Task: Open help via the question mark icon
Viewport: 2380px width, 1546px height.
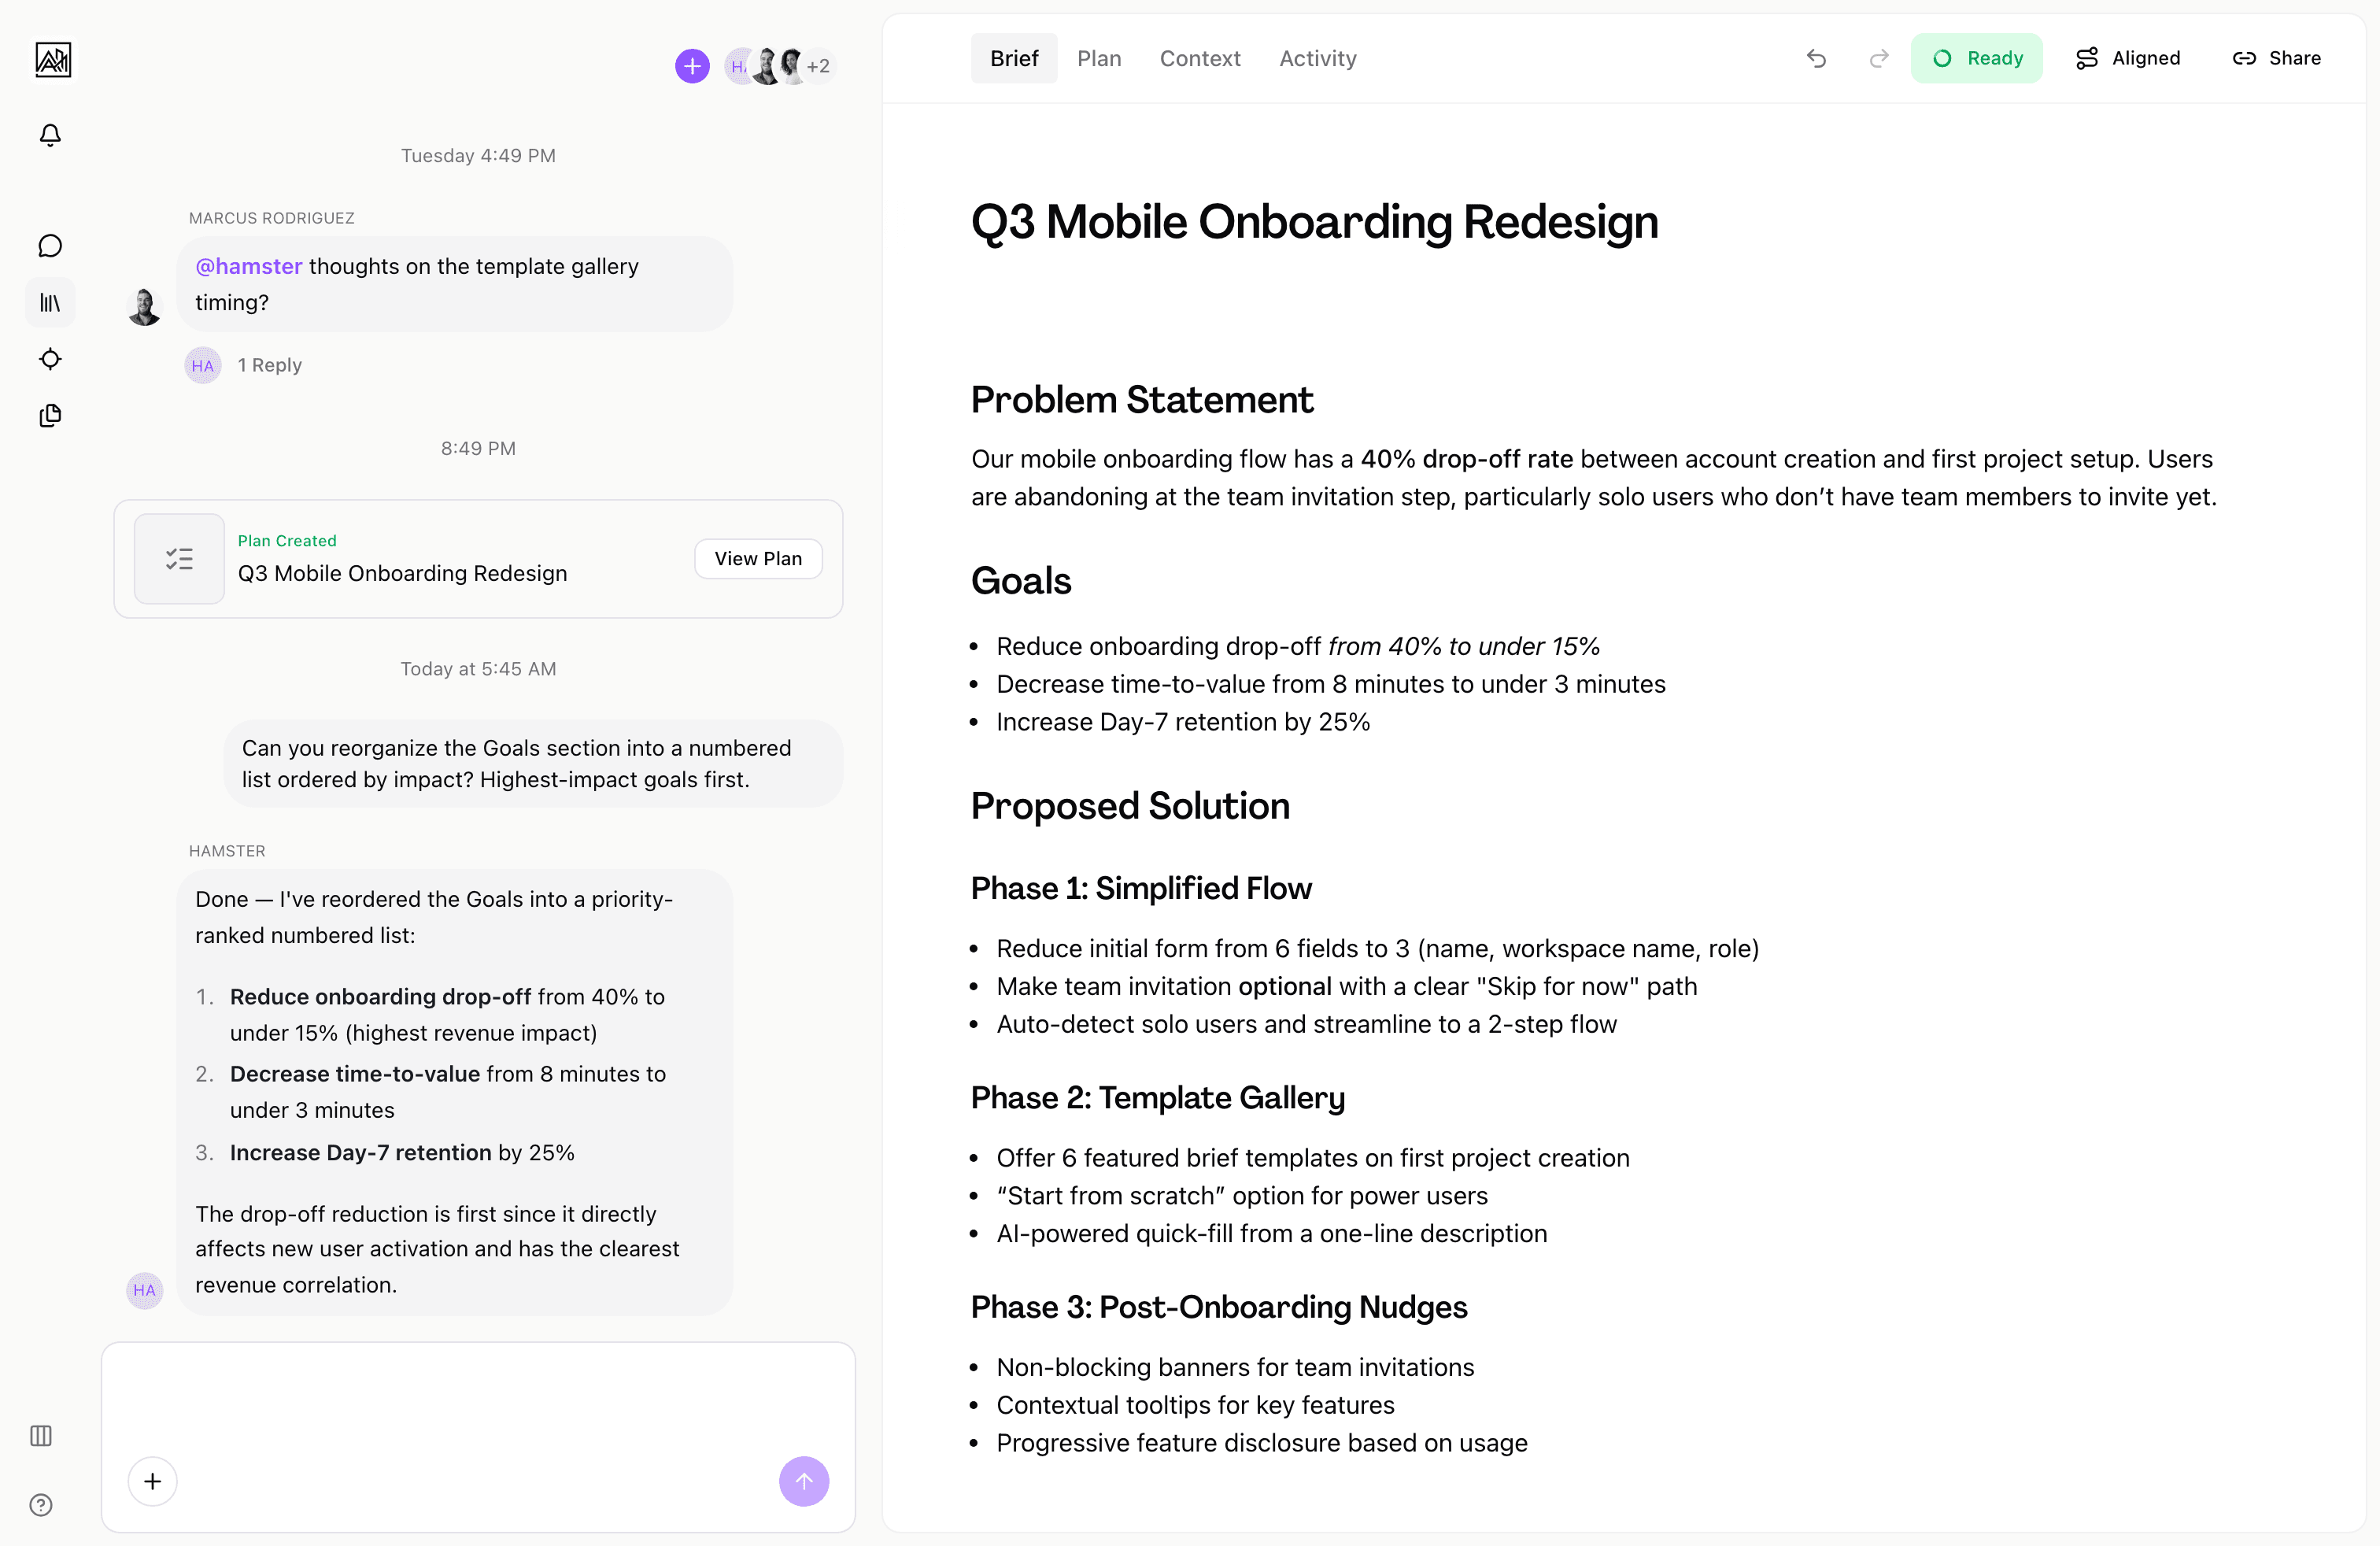Action: tap(41, 1505)
